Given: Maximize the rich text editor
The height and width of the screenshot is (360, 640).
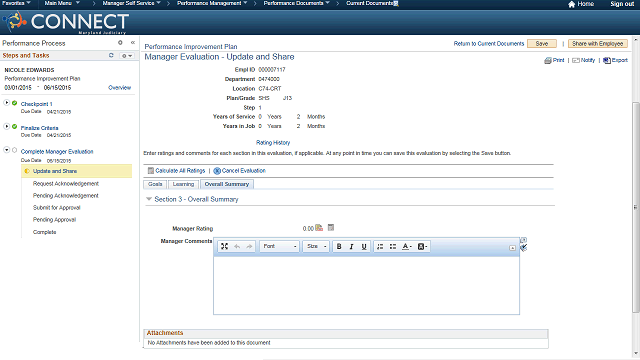Looking at the screenshot, I should pyautogui.click(x=224, y=247).
